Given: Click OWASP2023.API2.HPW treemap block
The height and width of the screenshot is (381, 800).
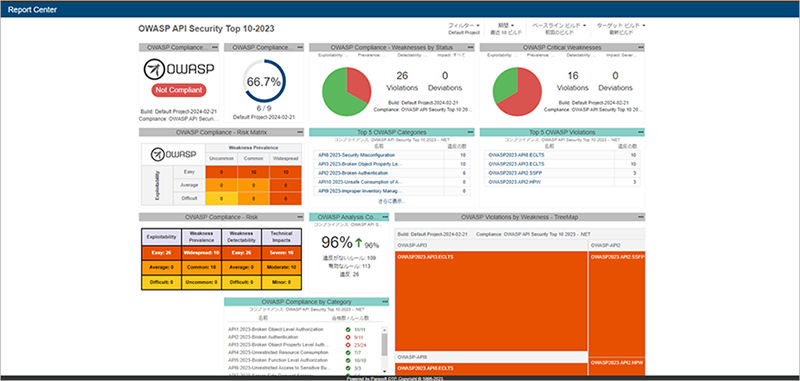Looking at the screenshot, I should [x=616, y=367].
